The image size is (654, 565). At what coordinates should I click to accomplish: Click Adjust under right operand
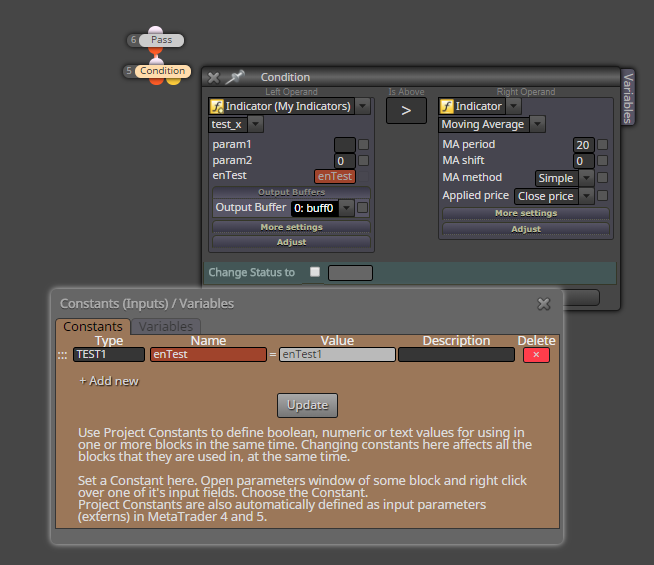point(526,229)
